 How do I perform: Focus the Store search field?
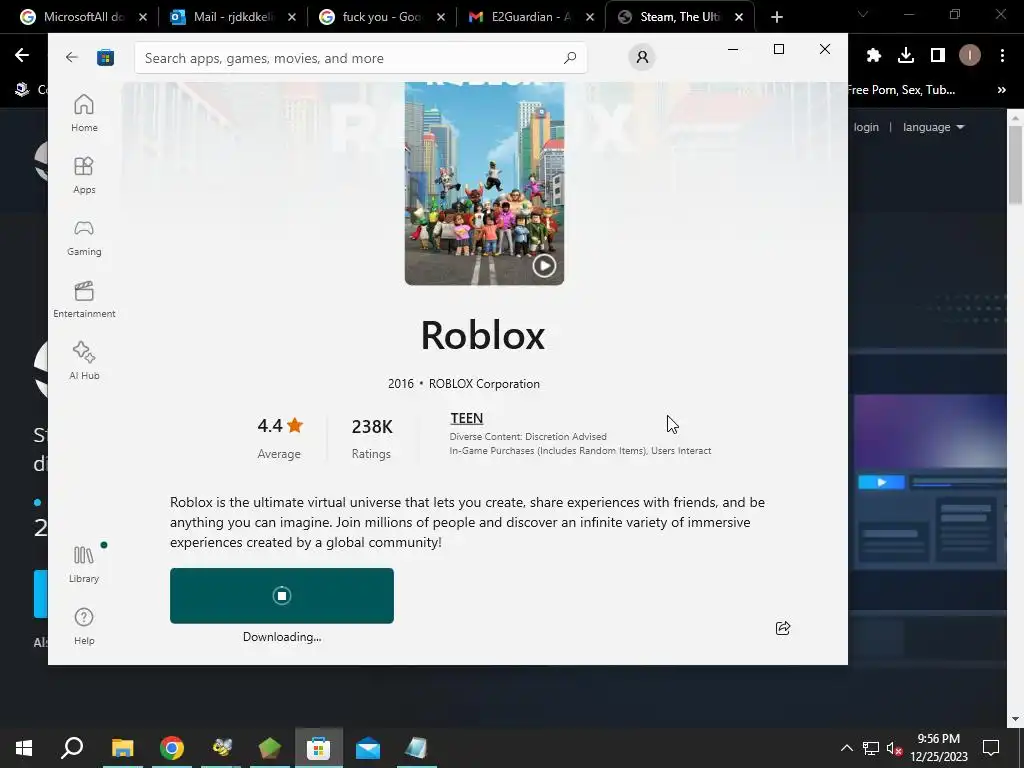pyautogui.click(x=360, y=58)
